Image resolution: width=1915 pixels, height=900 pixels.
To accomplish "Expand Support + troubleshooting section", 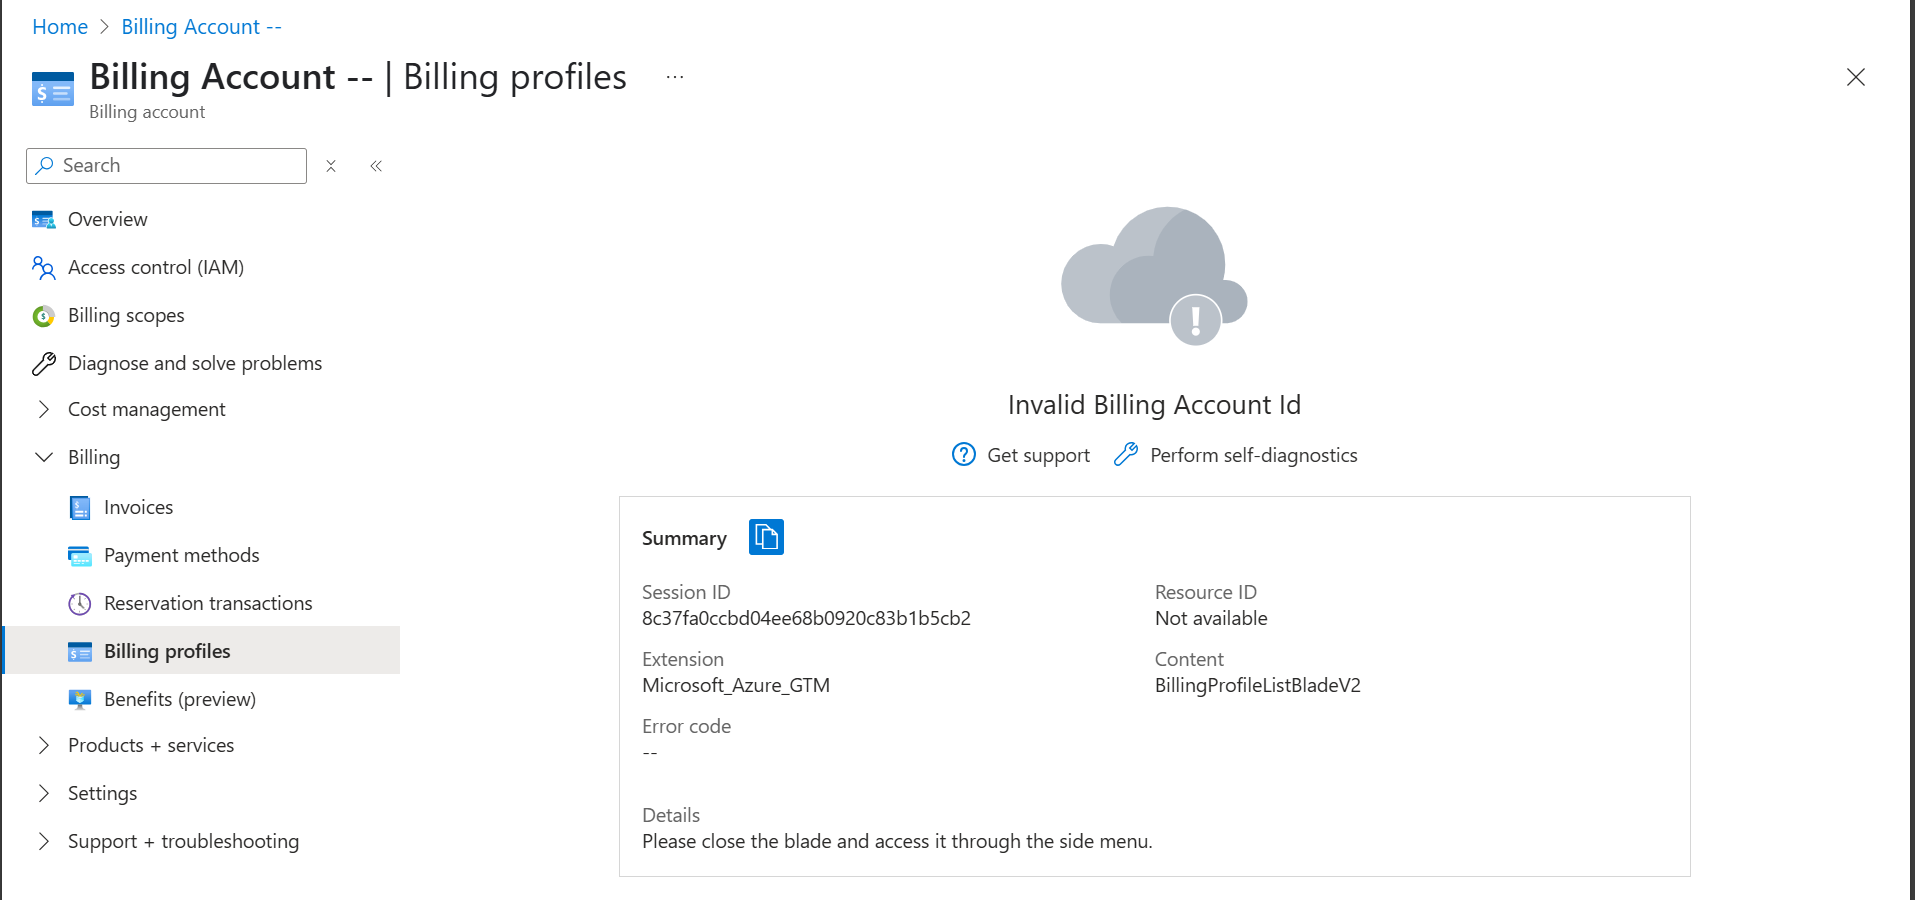I will coord(44,841).
